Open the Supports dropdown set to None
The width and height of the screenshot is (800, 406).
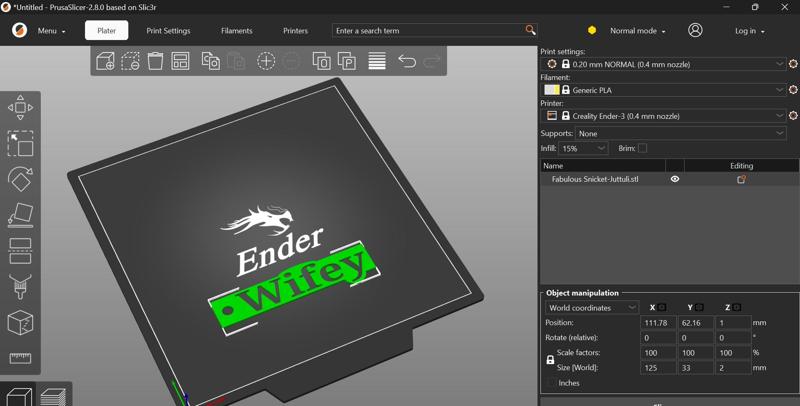[681, 133]
